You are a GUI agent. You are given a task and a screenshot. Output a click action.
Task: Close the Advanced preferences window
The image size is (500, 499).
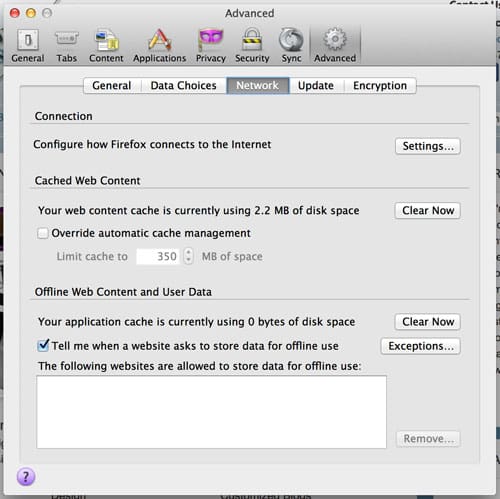[15, 13]
